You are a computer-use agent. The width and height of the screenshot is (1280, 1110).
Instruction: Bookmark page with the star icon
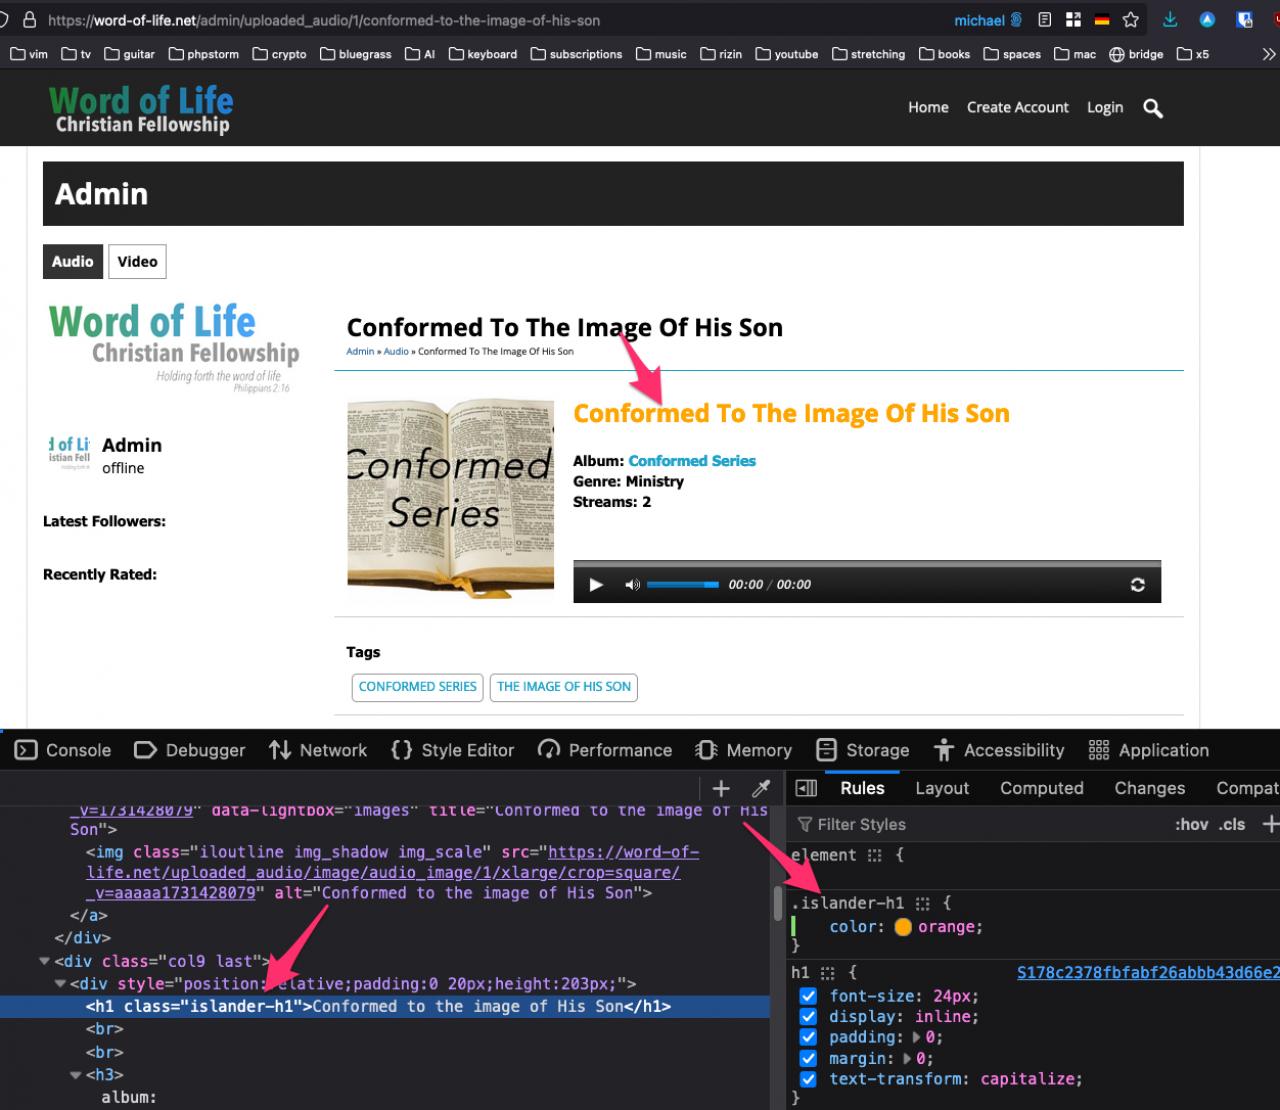(1131, 20)
